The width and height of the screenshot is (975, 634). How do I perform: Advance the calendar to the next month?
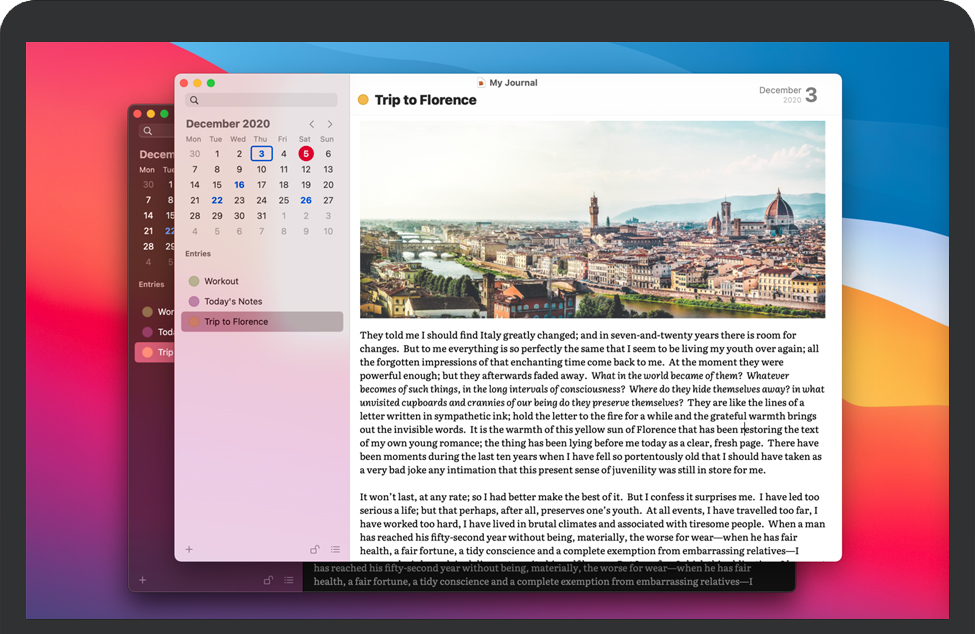(330, 124)
